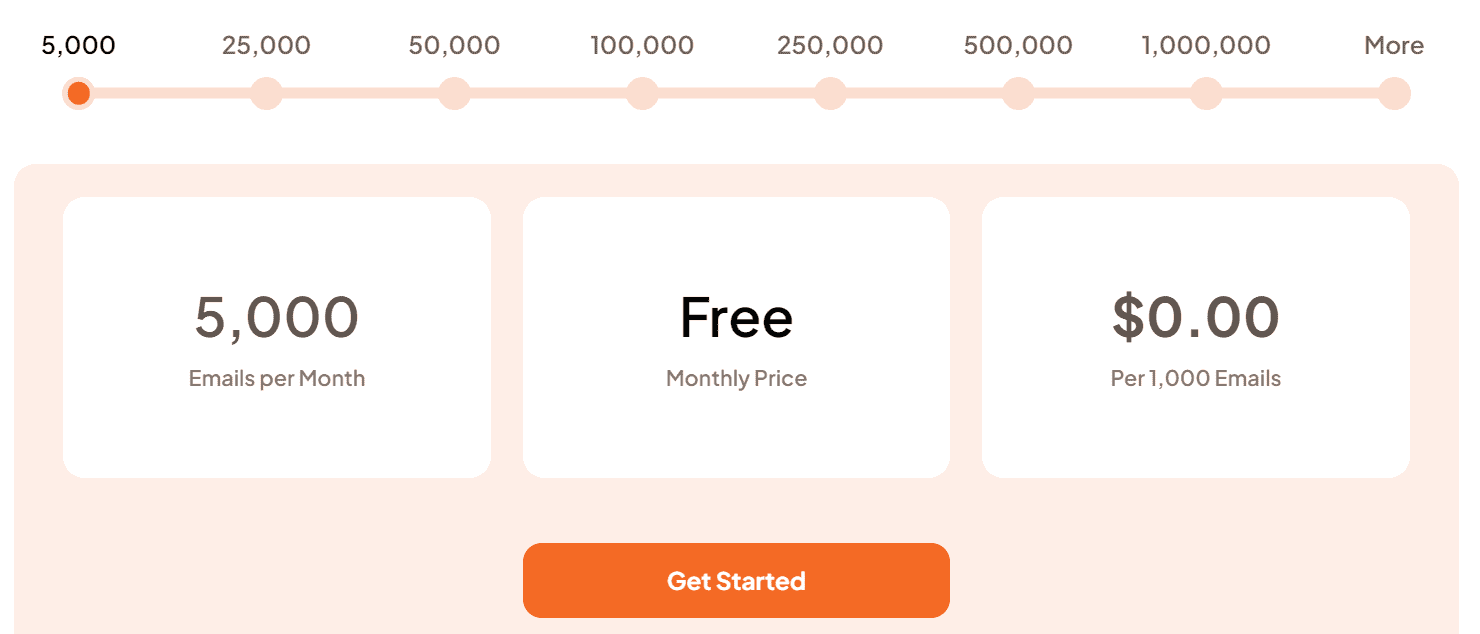Select the 5,000 Emails per Month card

pos(277,336)
